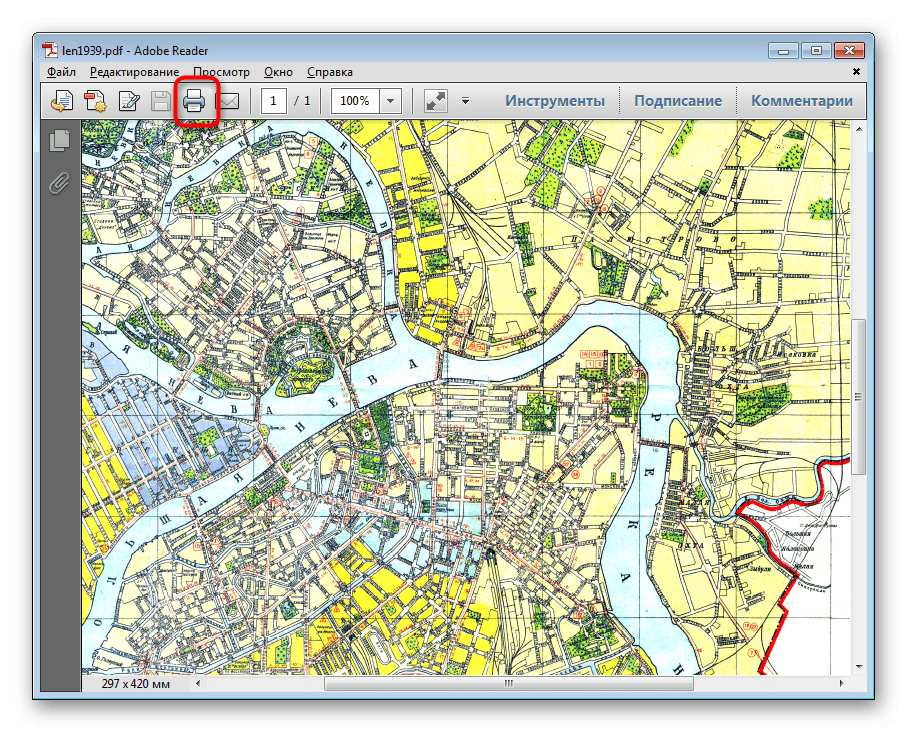Click the Open file toolbar icon
The width and height of the screenshot is (907, 732).
click(62, 101)
